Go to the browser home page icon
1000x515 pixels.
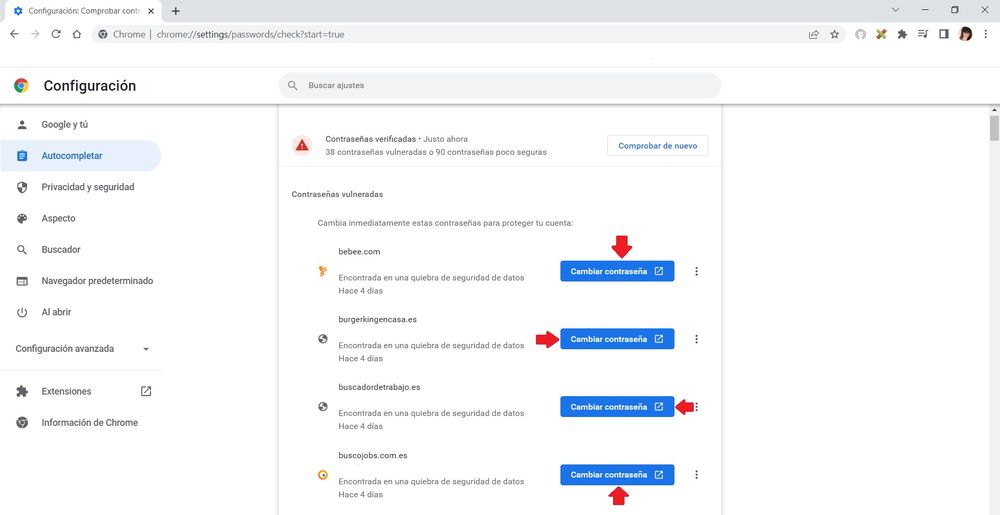77,34
